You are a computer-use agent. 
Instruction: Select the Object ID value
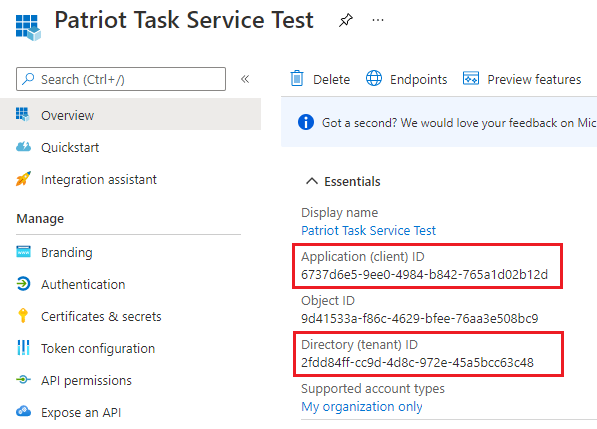click(420, 318)
